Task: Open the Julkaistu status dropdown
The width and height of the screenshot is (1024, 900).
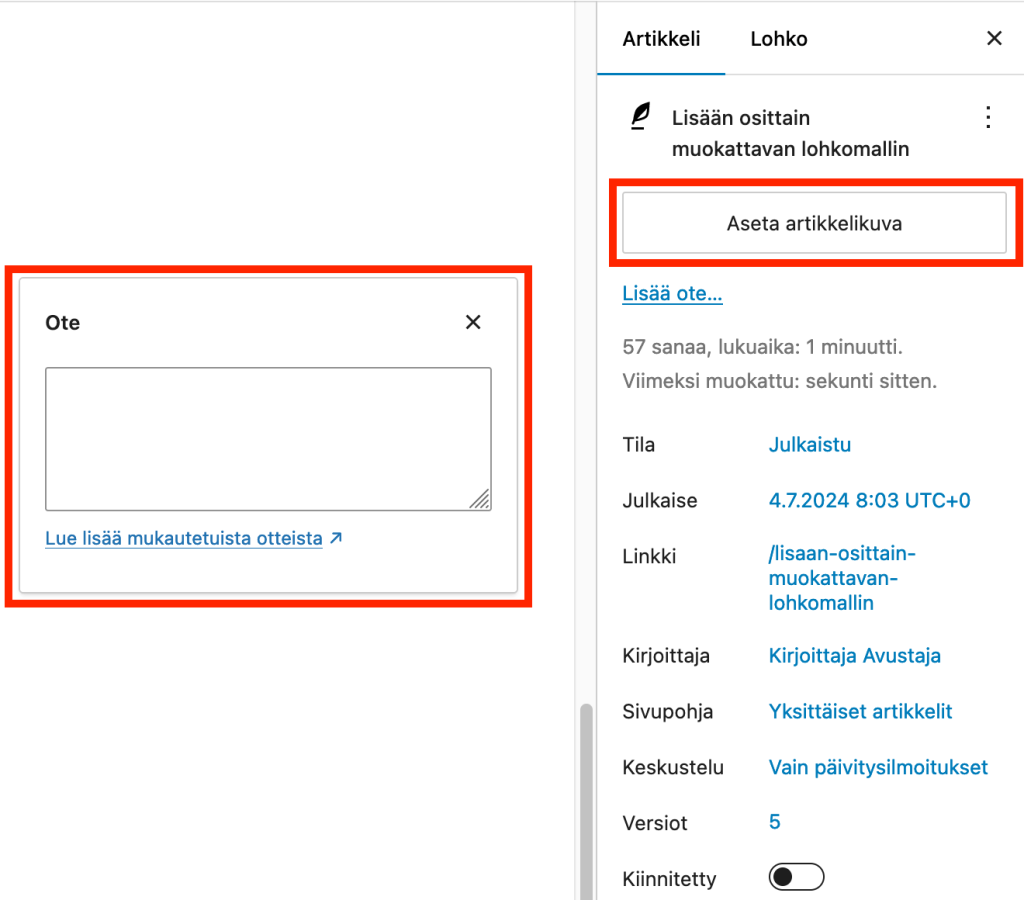Action: click(x=810, y=445)
